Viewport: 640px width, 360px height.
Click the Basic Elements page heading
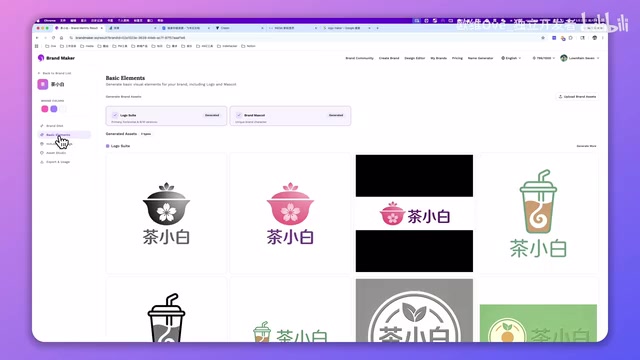125,78
